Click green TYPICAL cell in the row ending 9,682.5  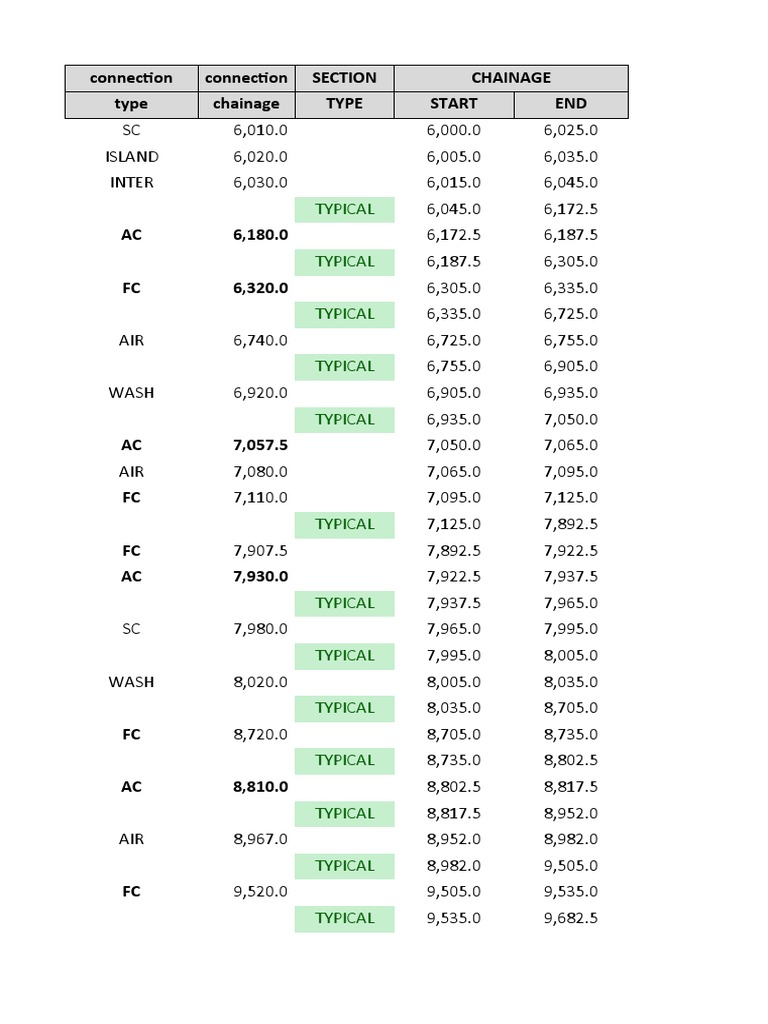(344, 918)
